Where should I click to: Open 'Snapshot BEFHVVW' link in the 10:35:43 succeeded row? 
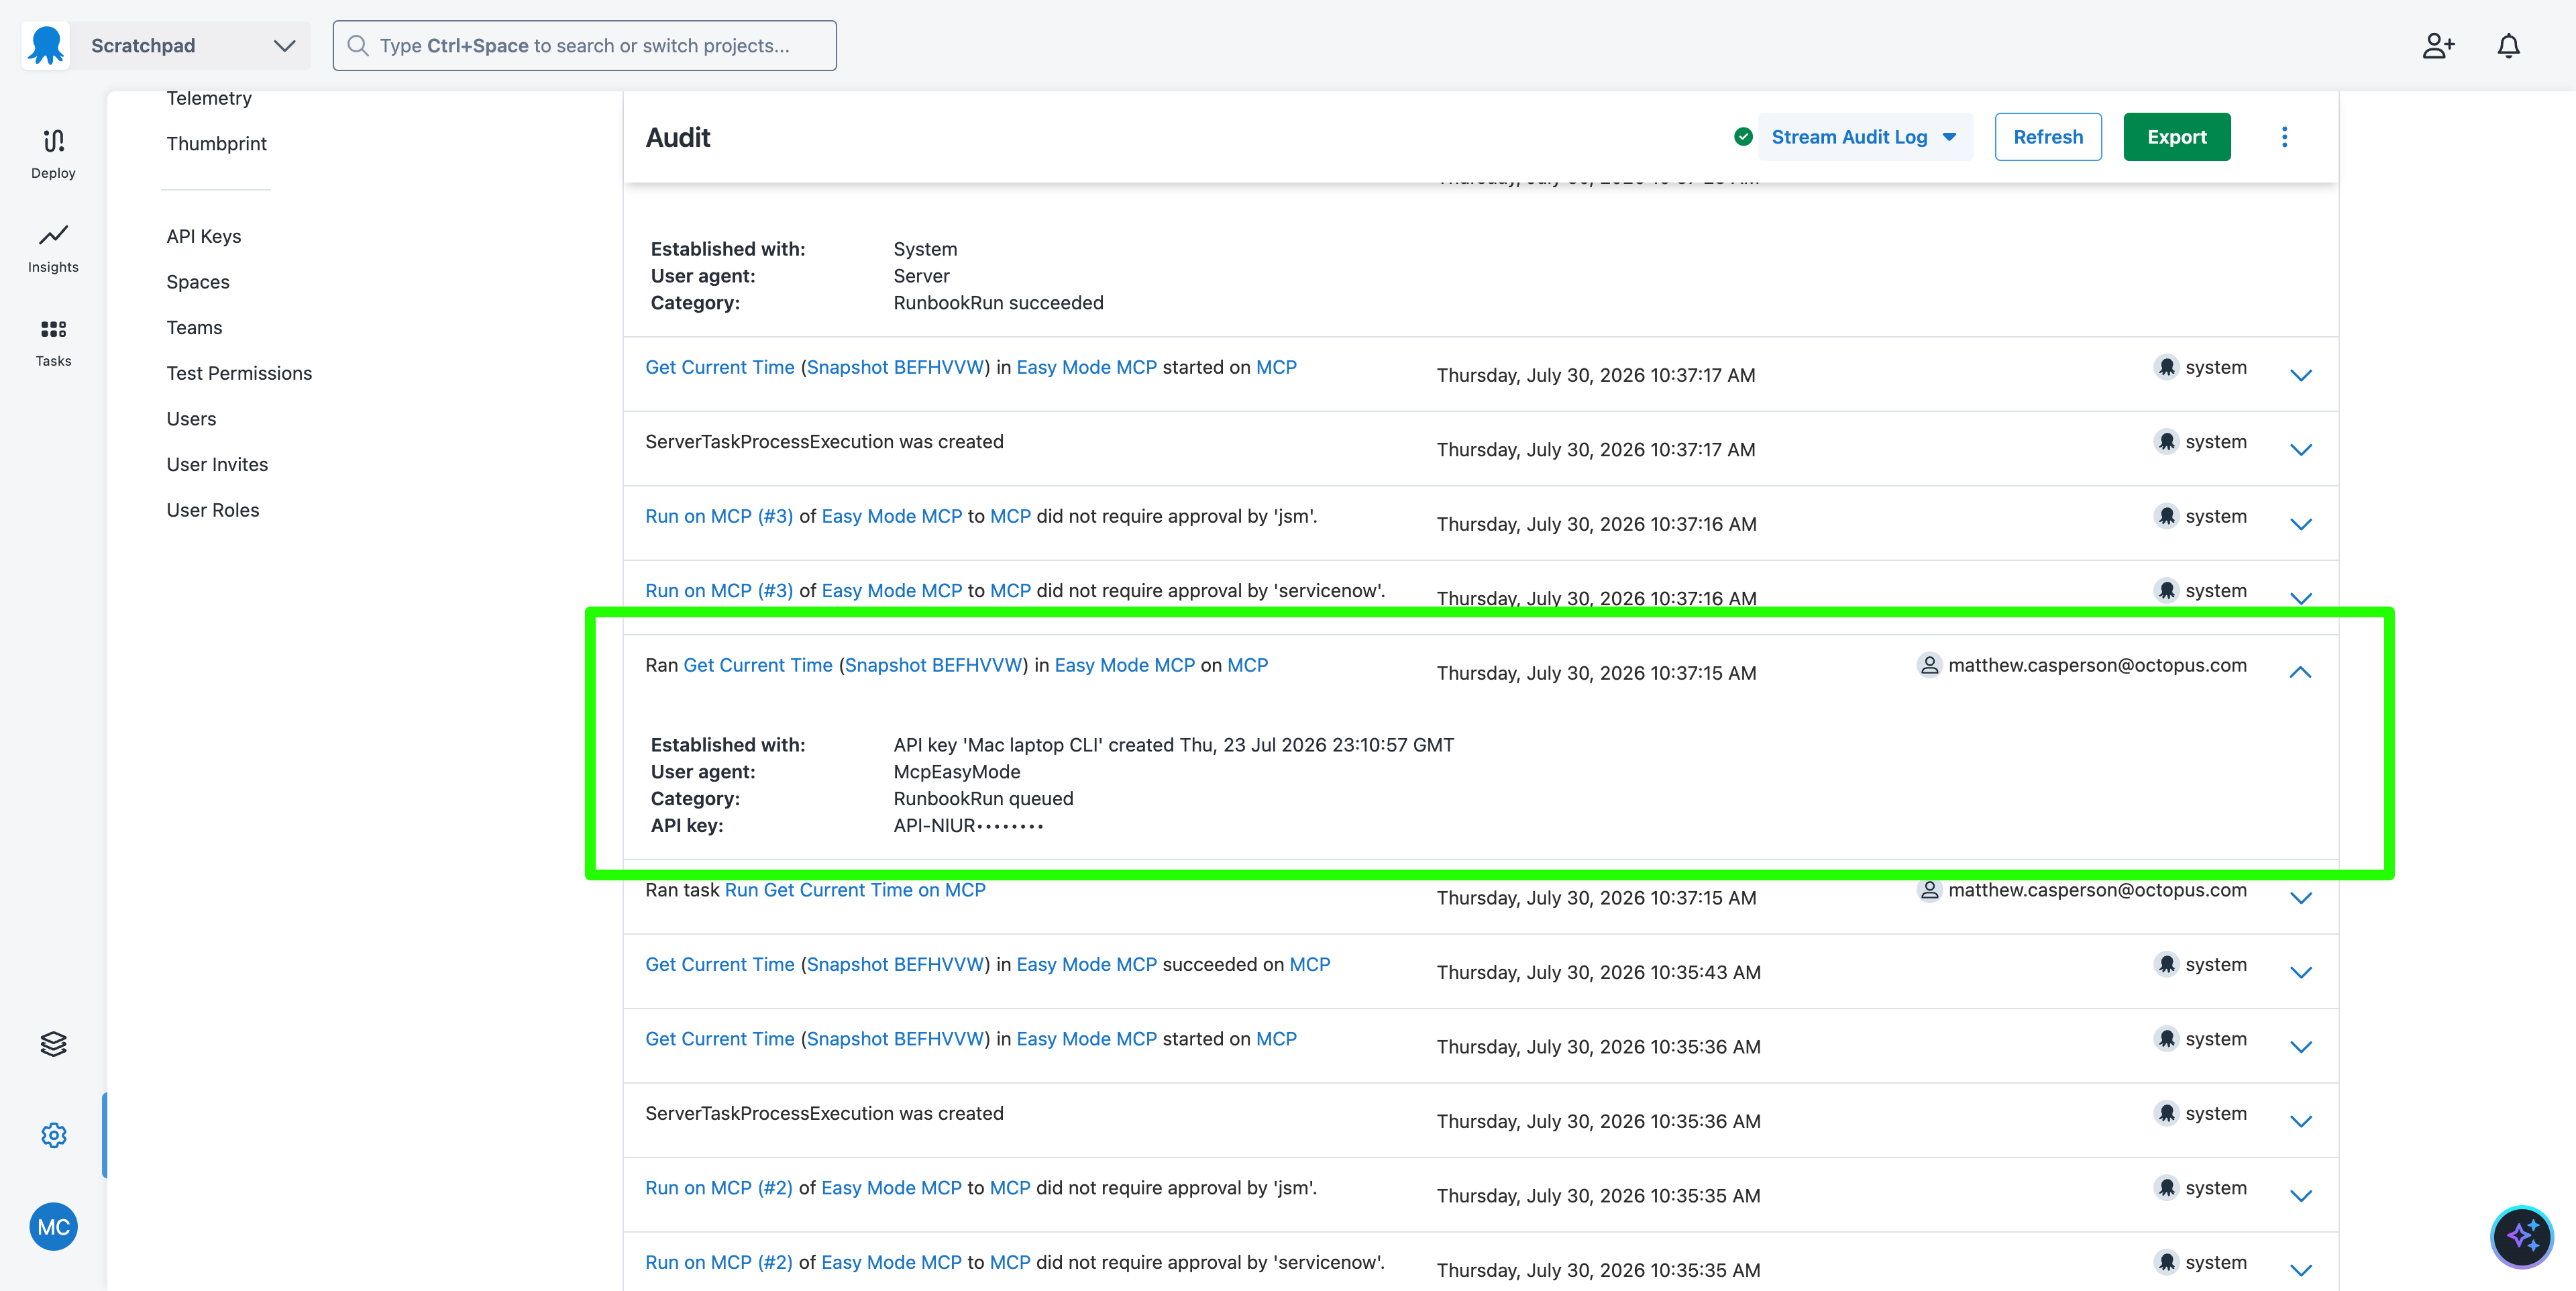click(895, 964)
